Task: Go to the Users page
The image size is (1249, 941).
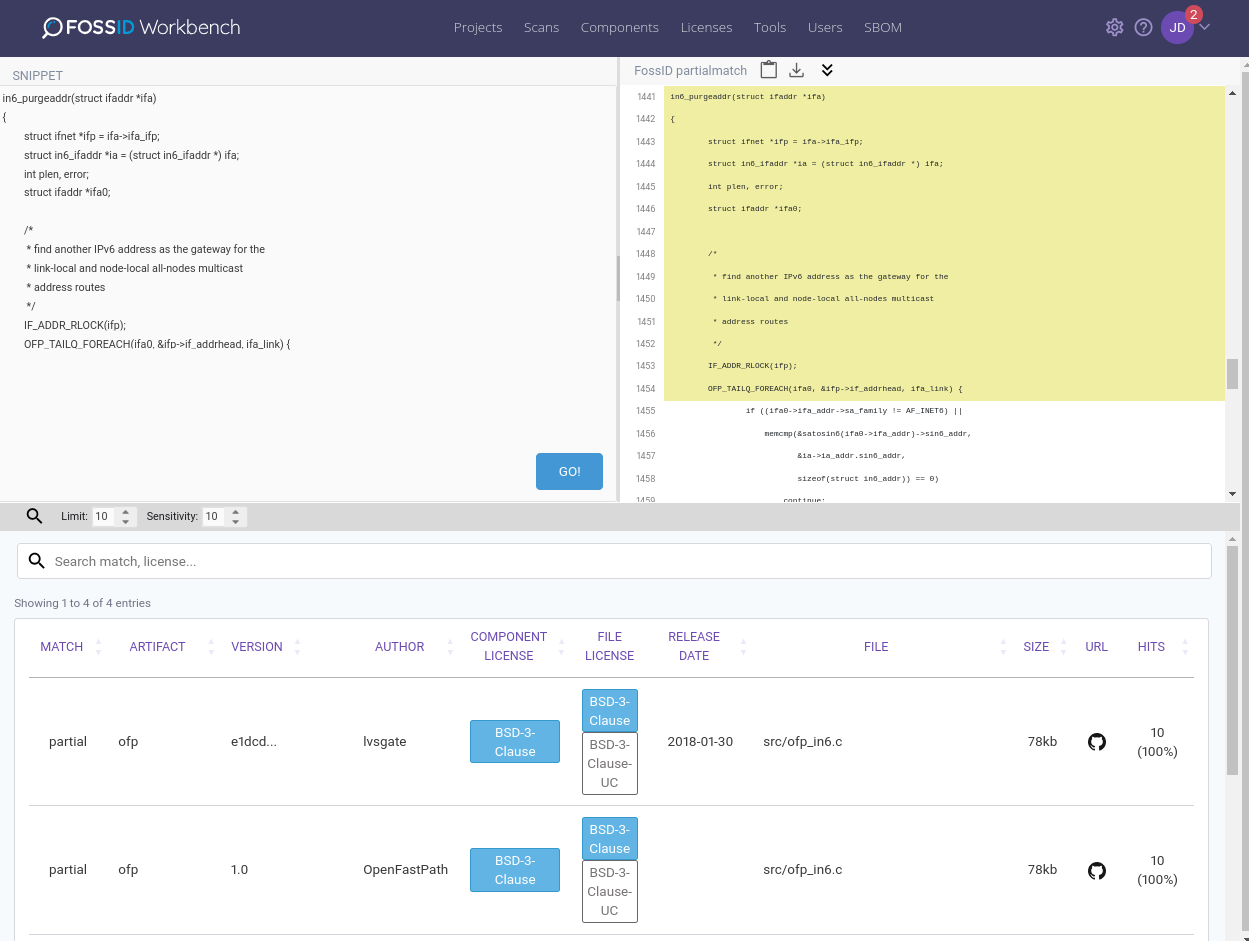Action: coord(825,27)
